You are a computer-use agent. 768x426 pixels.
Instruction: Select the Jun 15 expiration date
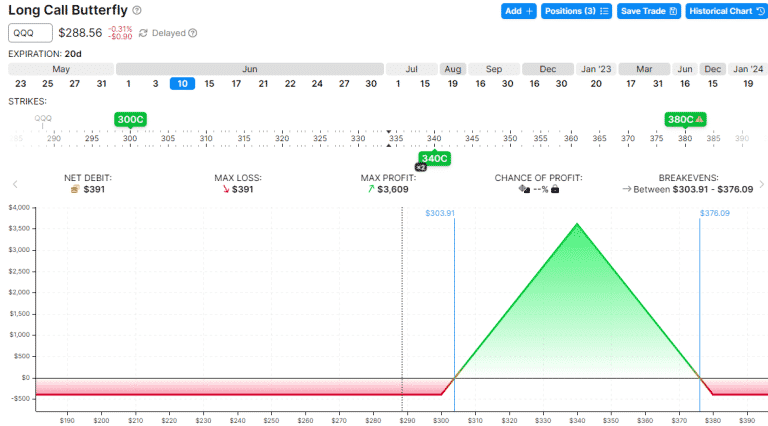pos(209,83)
